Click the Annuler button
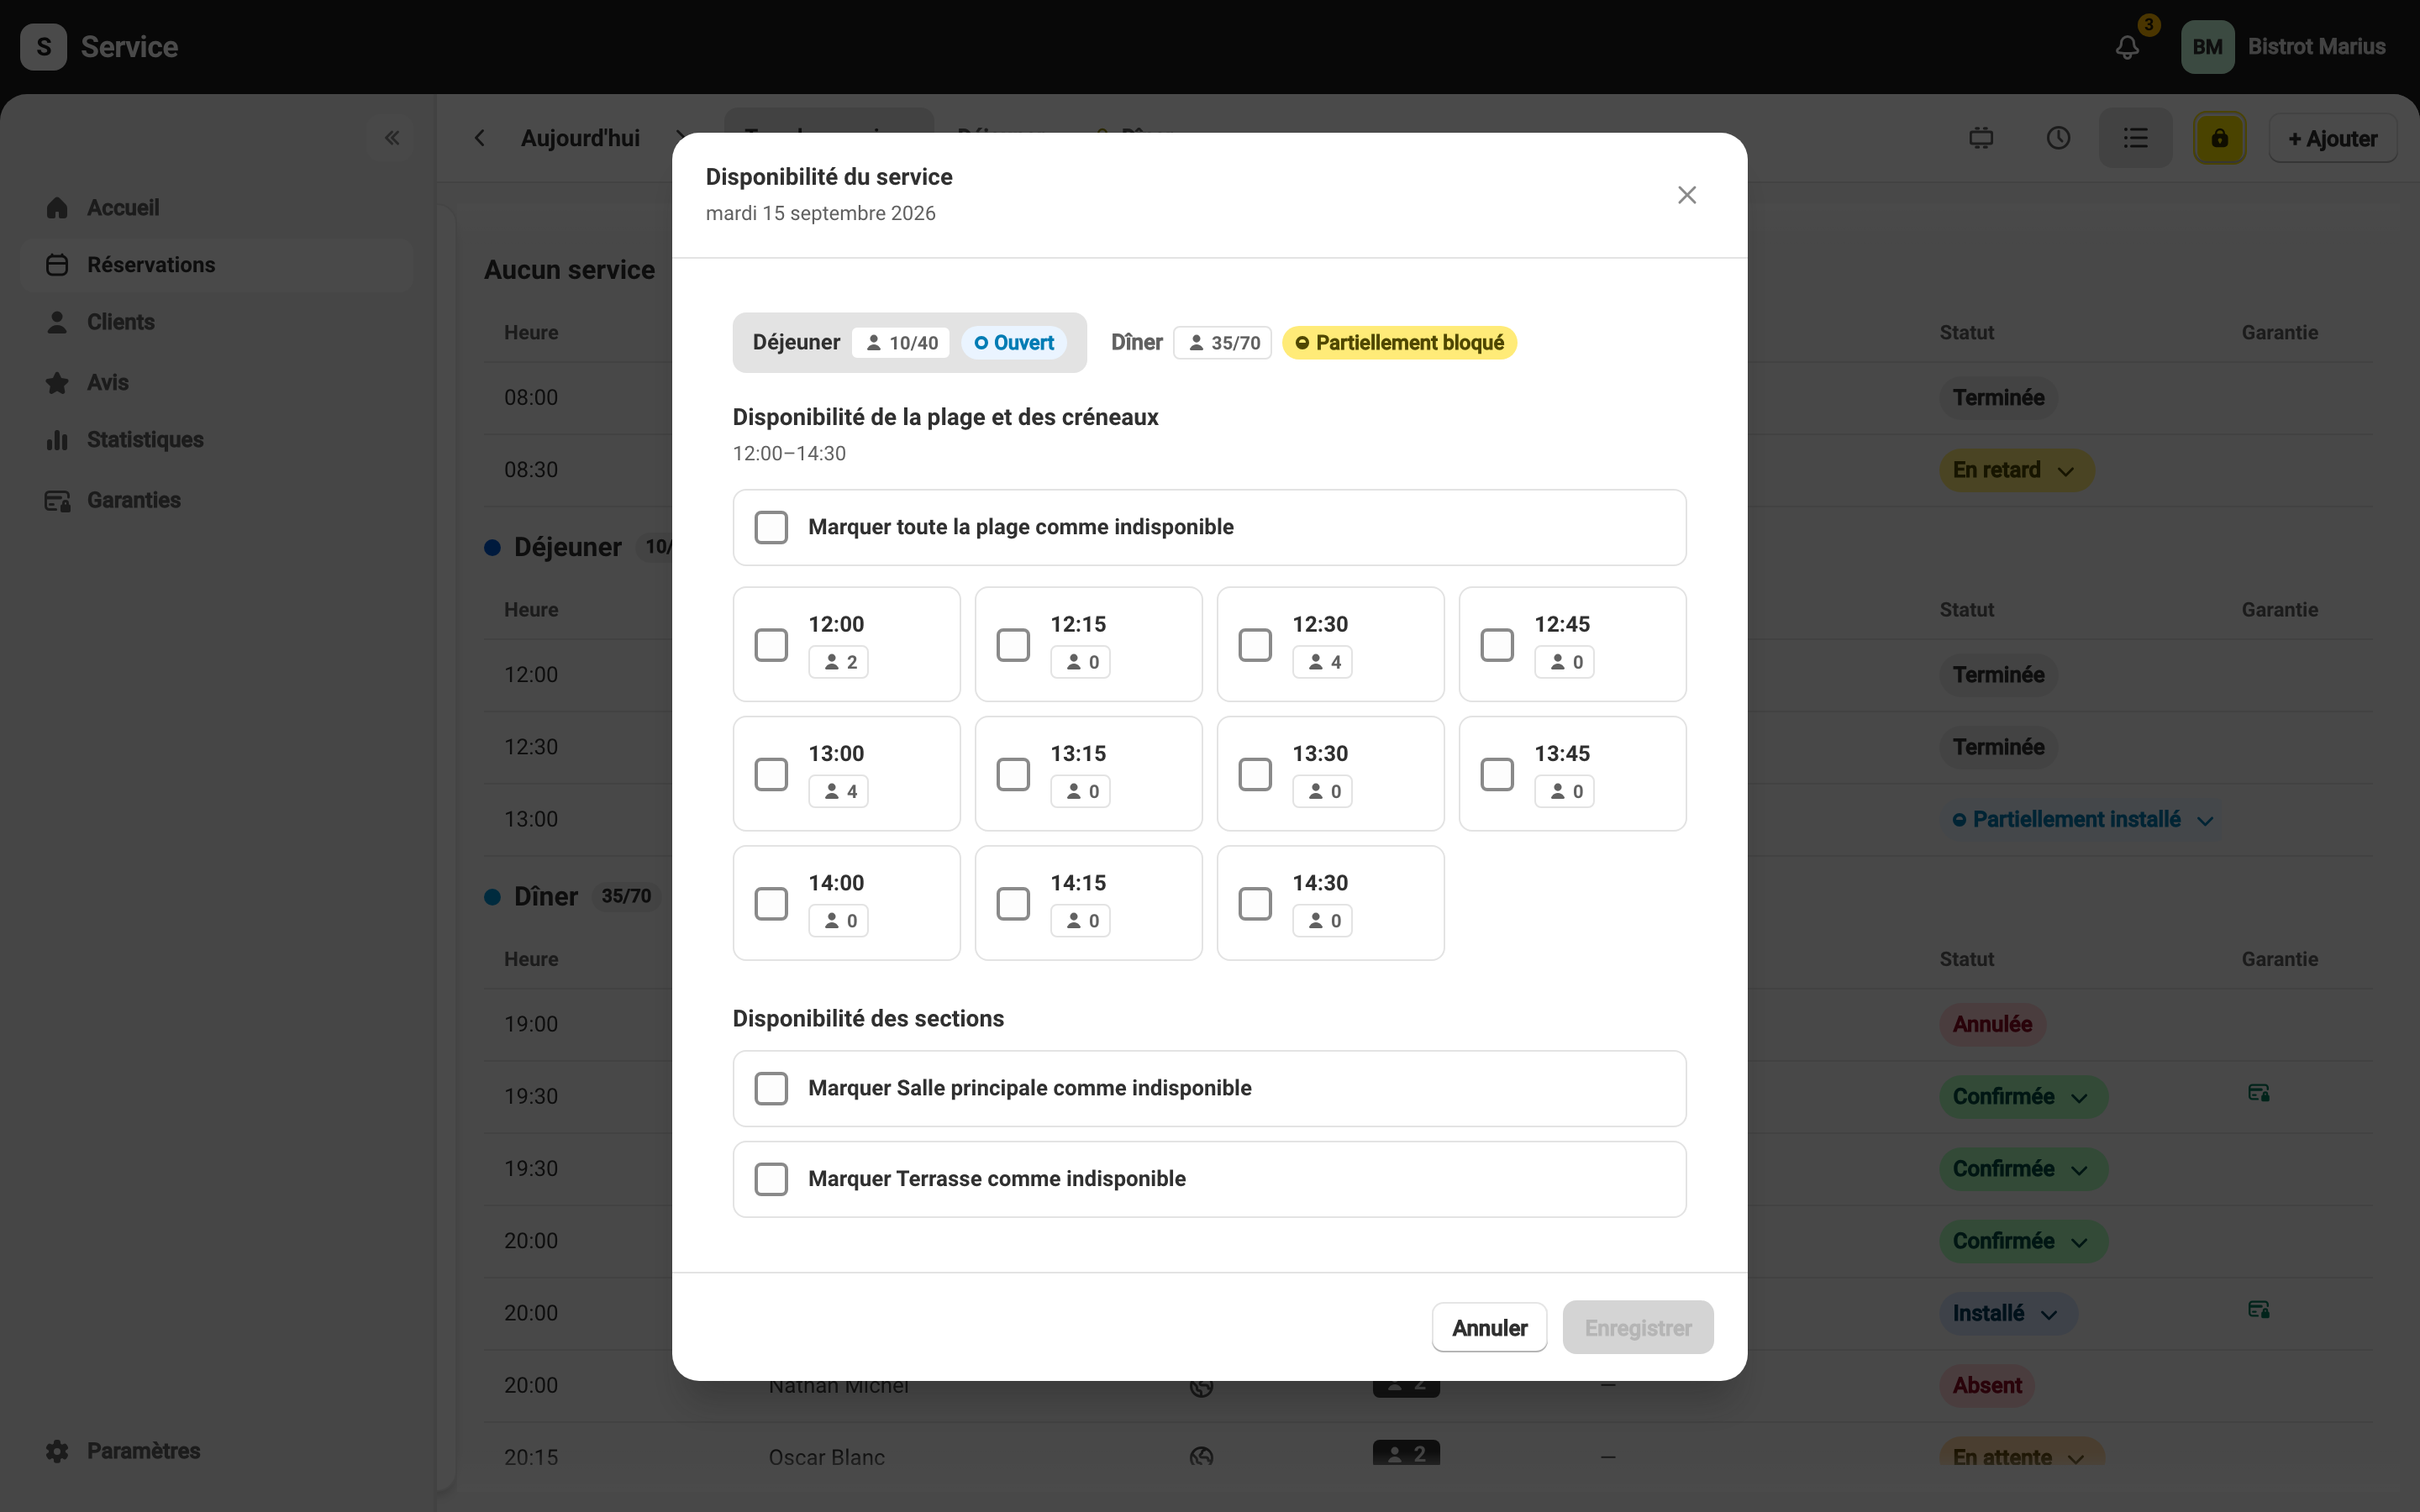2420x1512 pixels. [x=1489, y=1328]
